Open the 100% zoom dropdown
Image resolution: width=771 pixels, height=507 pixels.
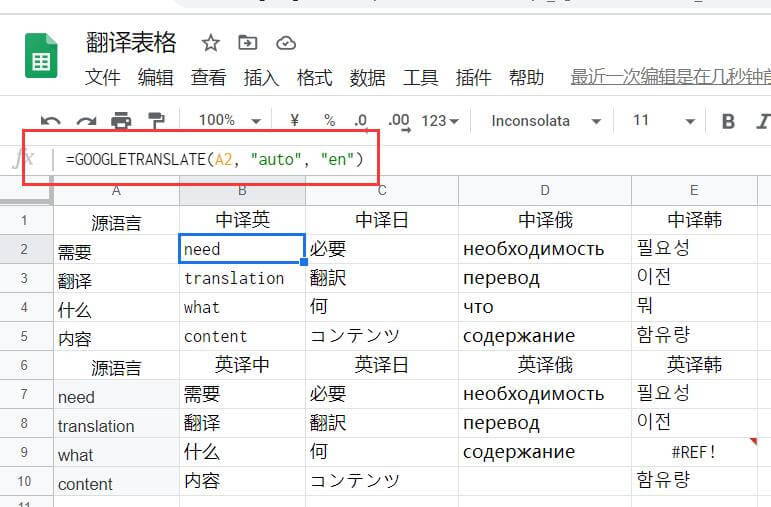click(x=229, y=120)
